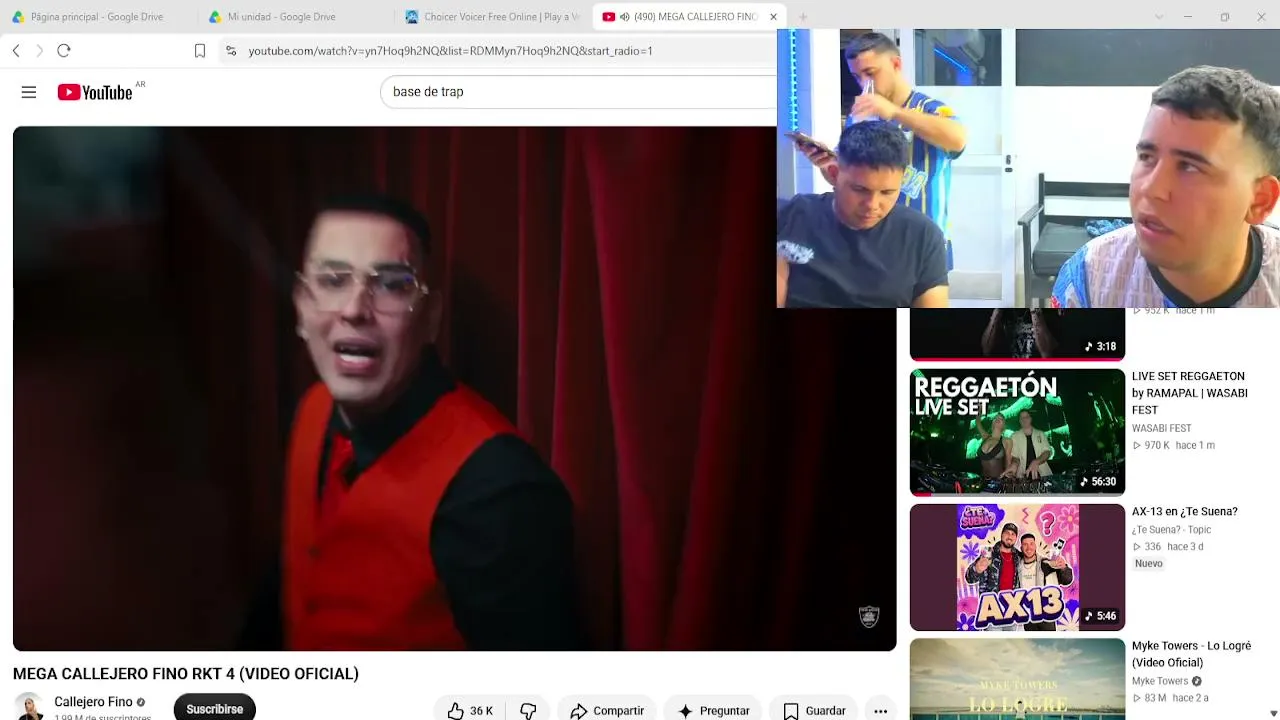Click the 5:46 duration badge
The image size is (1280, 720).
click(x=1100, y=616)
